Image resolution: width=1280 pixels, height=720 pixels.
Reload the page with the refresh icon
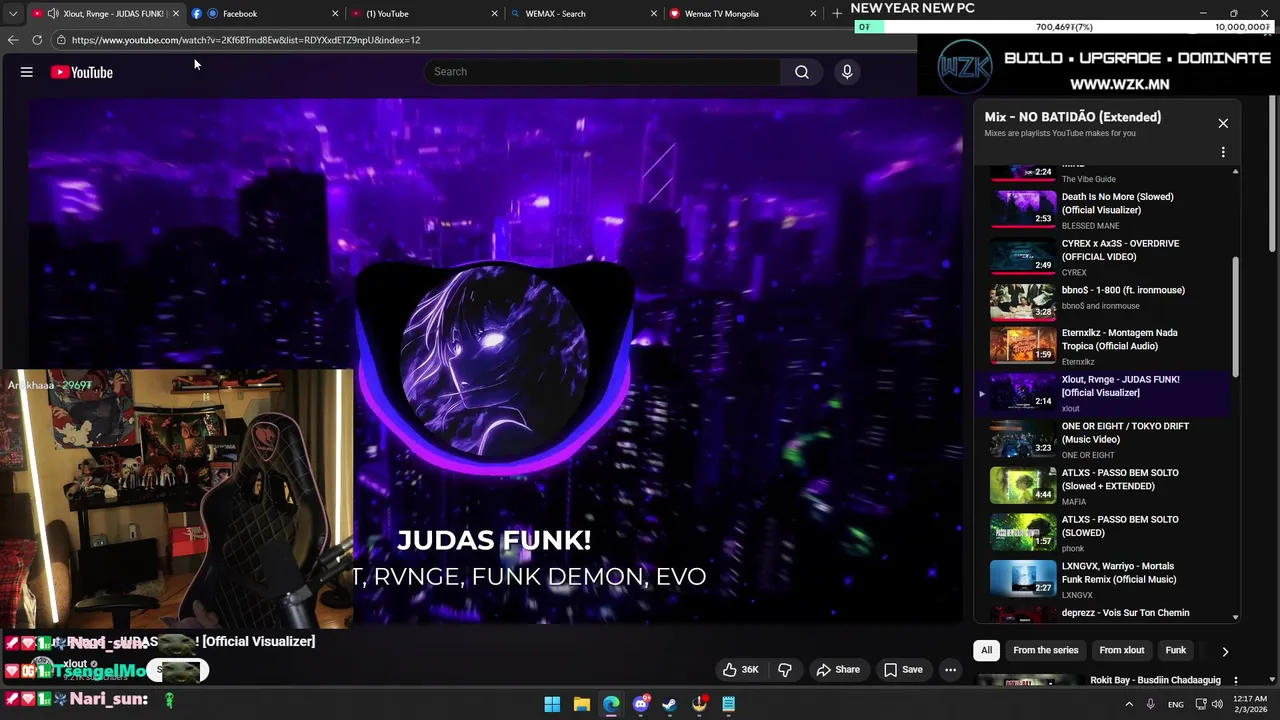(x=37, y=40)
